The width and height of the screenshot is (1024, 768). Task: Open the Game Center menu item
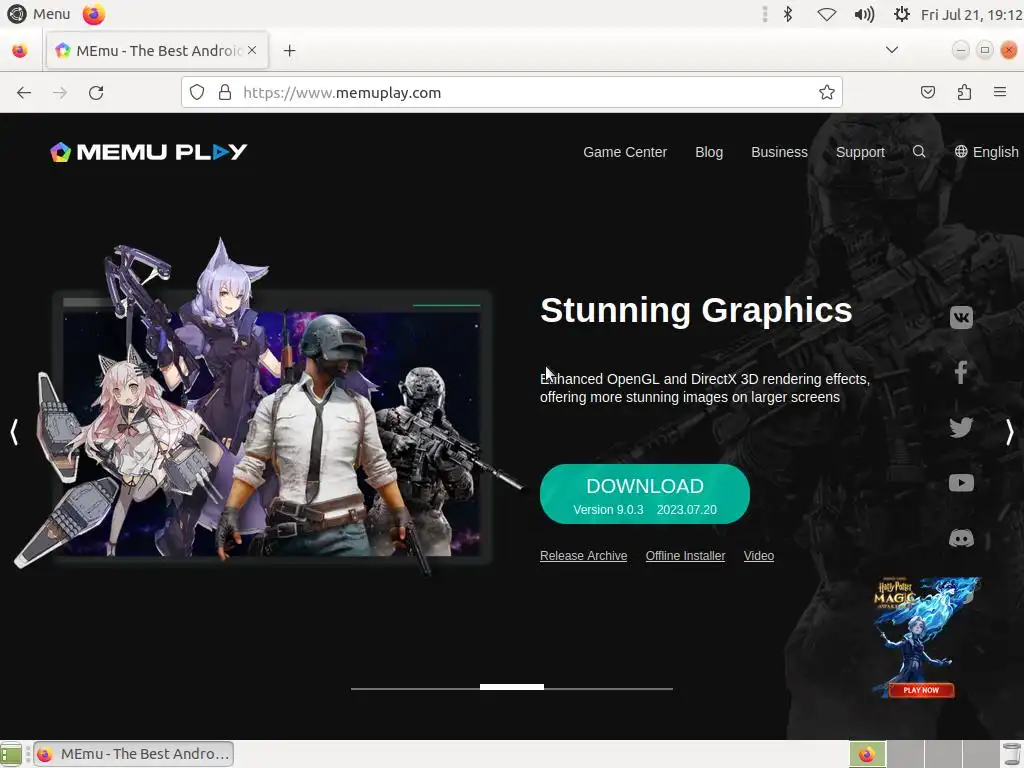click(625, 152)
